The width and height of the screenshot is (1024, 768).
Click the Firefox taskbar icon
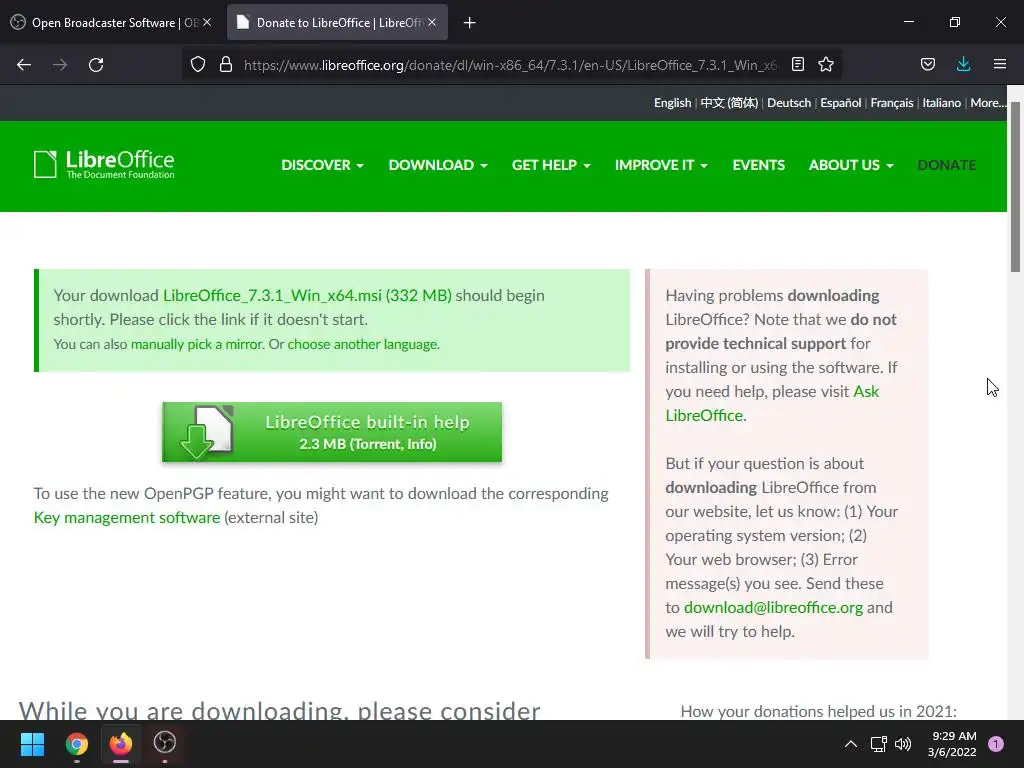coord(121,744)
